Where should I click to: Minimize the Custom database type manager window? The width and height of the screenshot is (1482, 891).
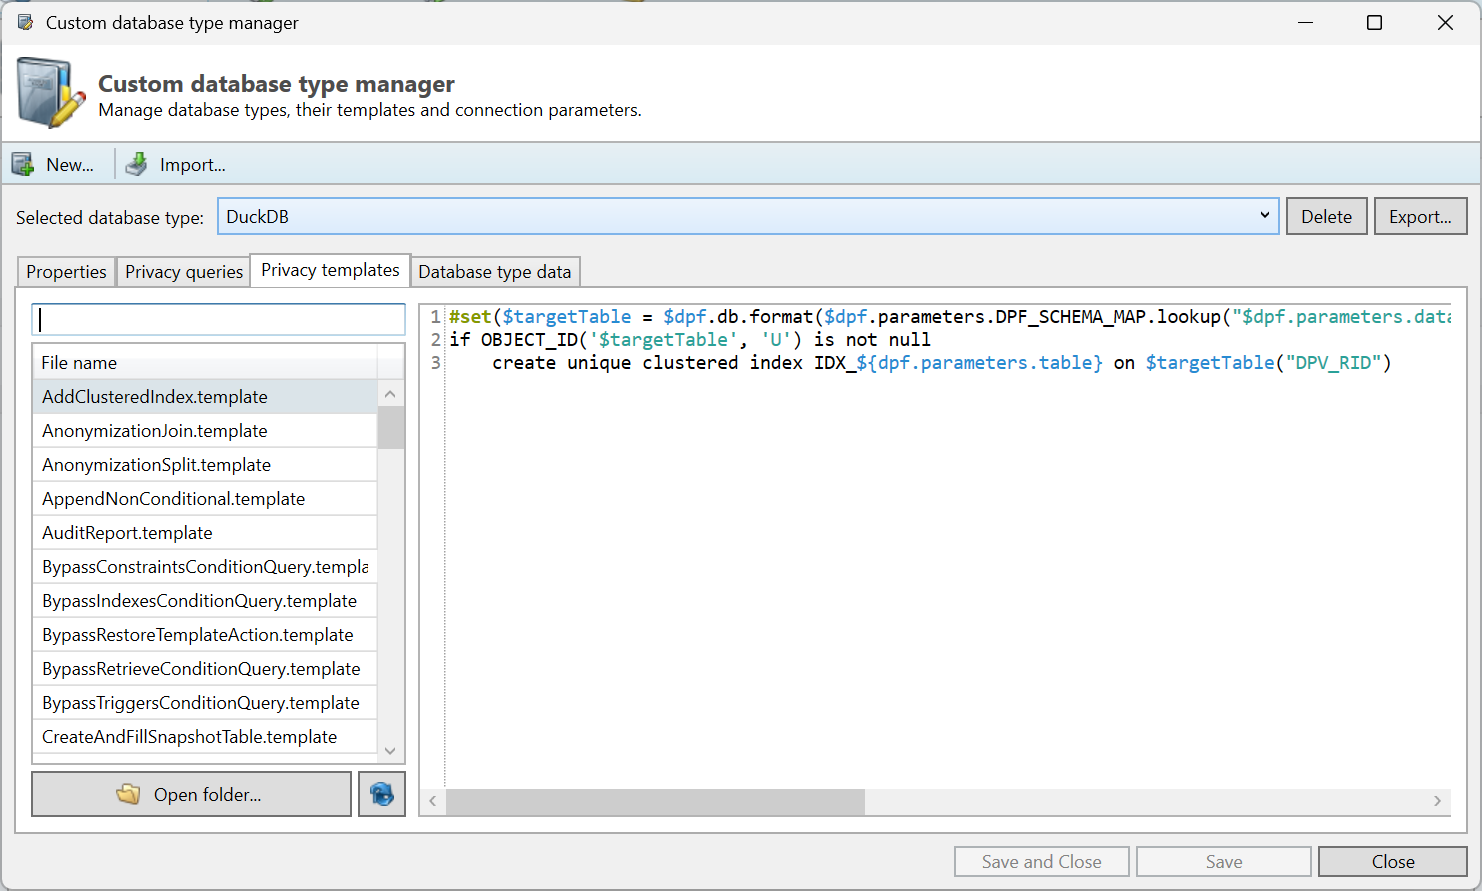click(x=1305, y=22)
